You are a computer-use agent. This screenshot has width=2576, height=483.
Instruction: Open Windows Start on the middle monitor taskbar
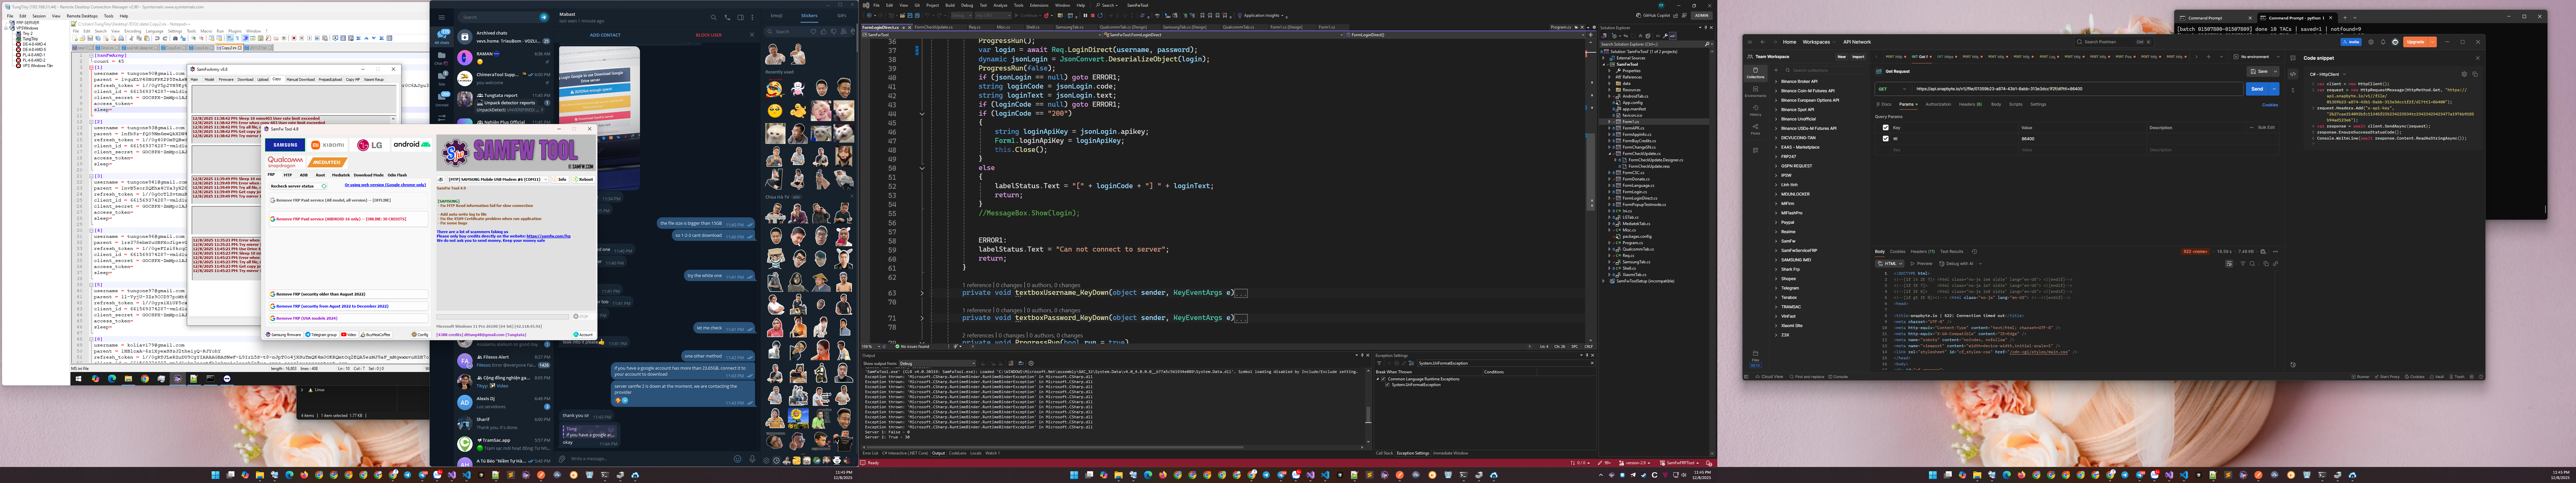pos(1074,475)
